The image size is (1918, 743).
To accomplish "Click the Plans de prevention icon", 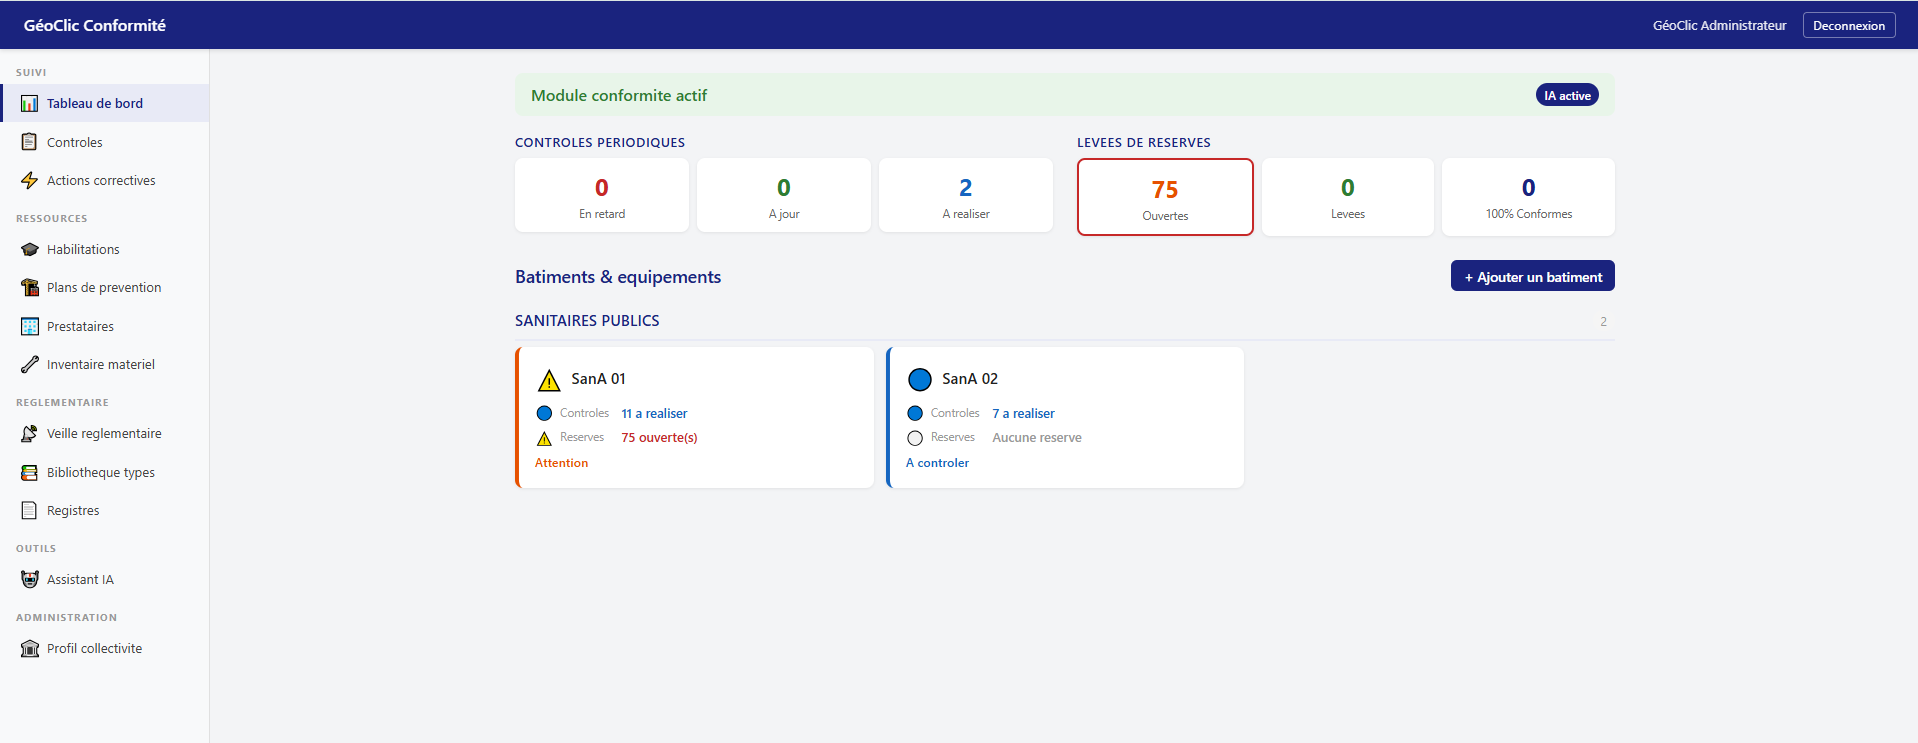I will click(x=30, y=288).
